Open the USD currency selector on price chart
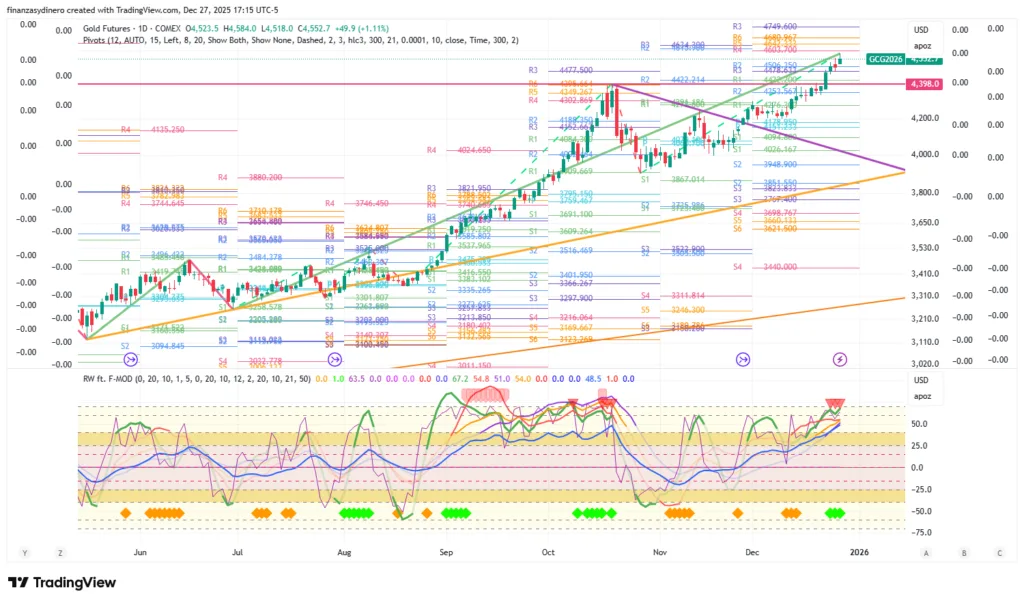1024x603 pixels. pos(922,29)
